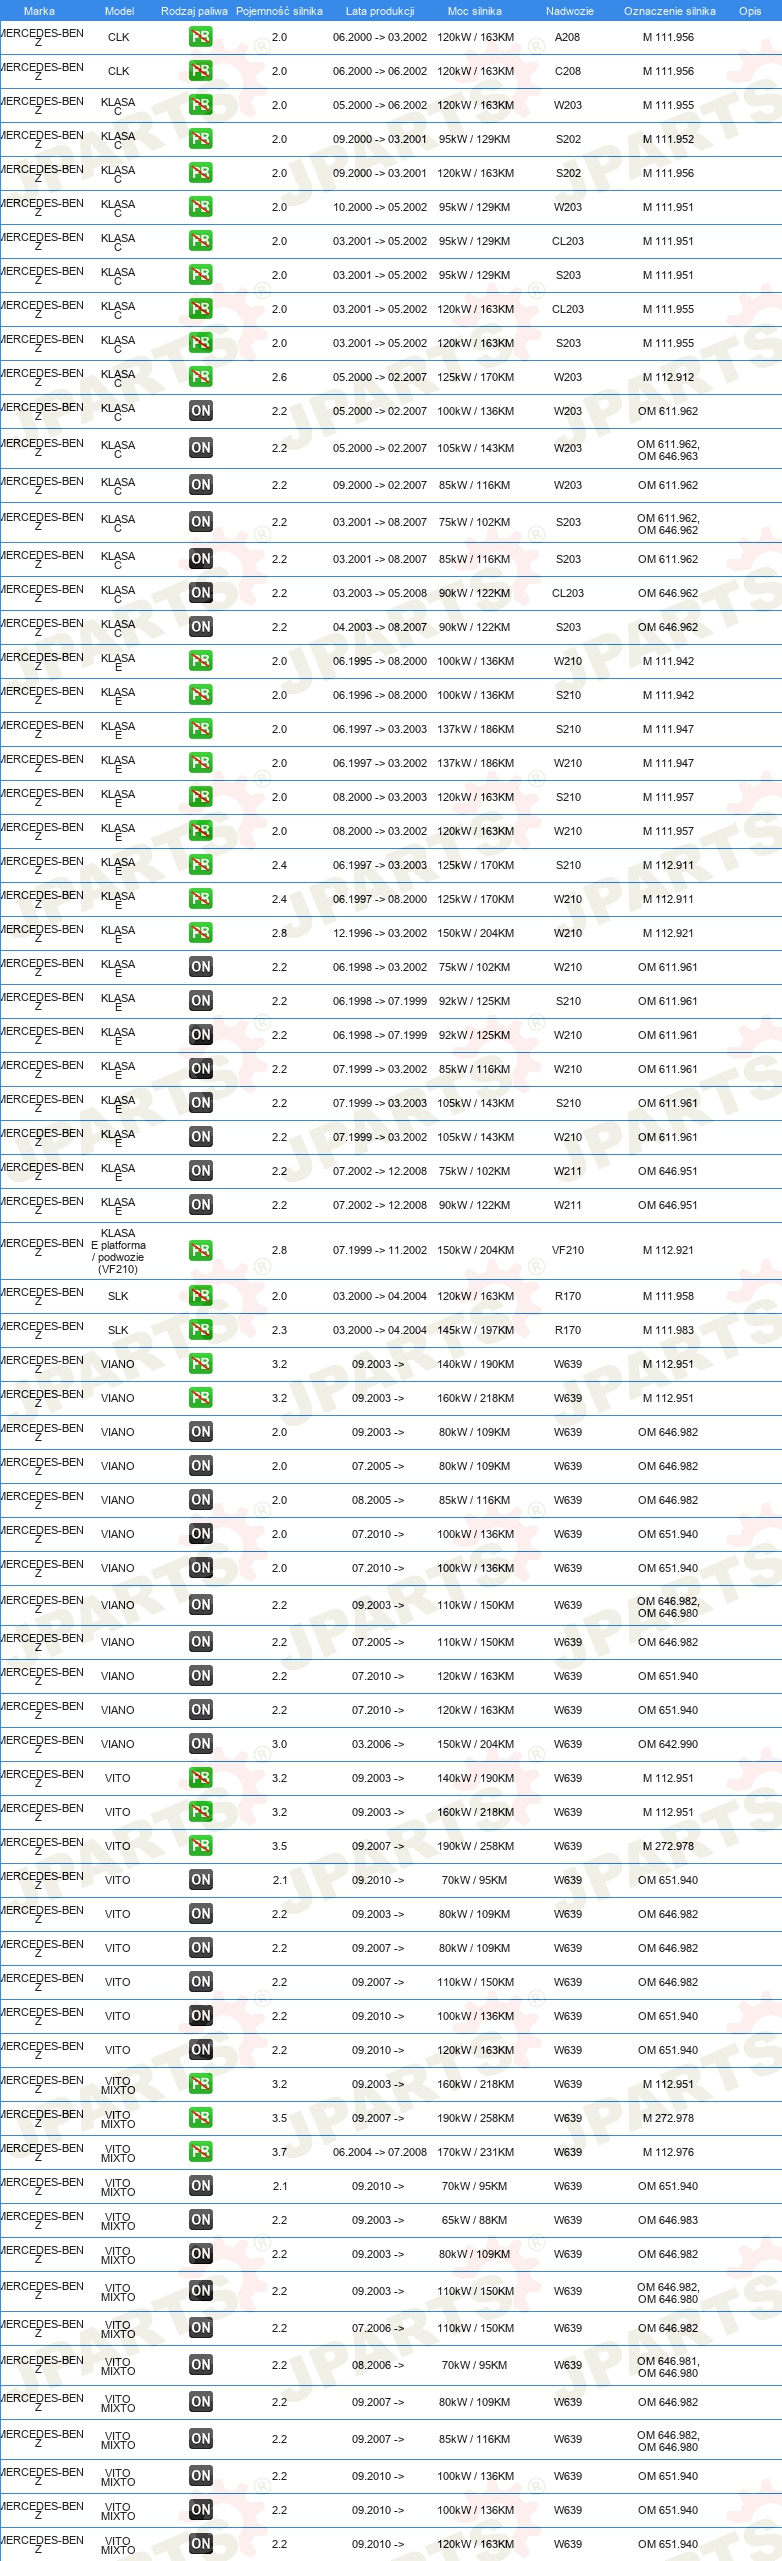Select the 3.7 engine capacity cell
The height and width of the screenshot is (2561, 782).
(x=279, y=2152)
